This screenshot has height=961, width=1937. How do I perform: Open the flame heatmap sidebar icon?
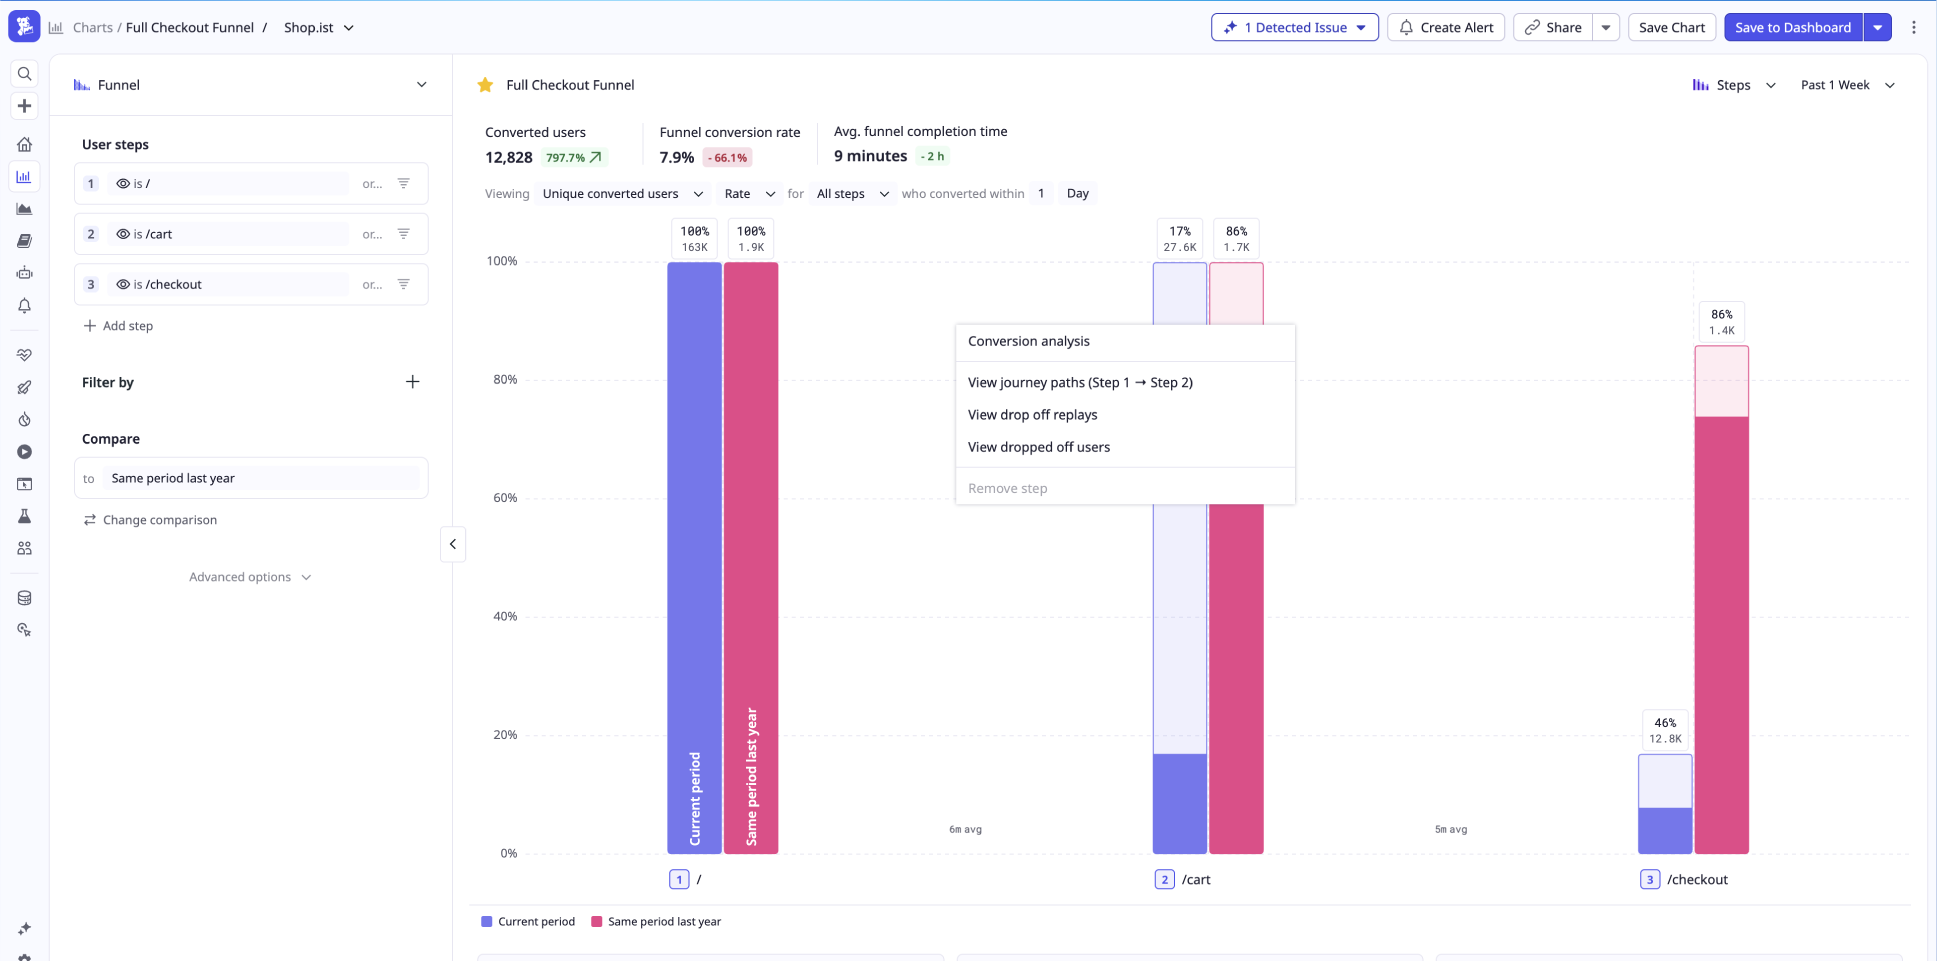[x=25, y=420]
